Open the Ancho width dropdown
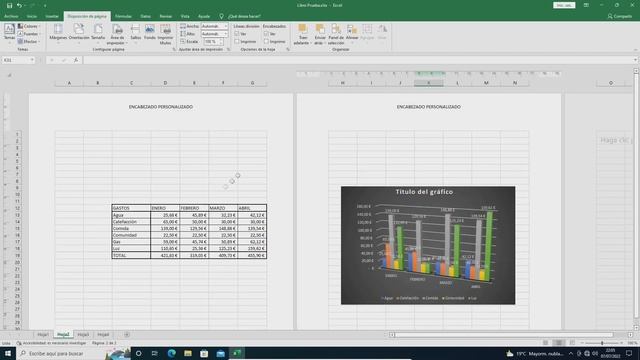 coord(214,26)
